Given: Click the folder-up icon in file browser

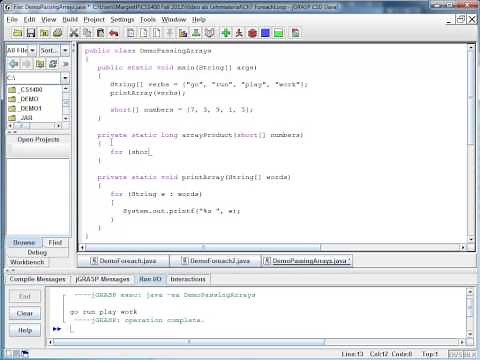Looking at the screenshot, I should point(40,64).
